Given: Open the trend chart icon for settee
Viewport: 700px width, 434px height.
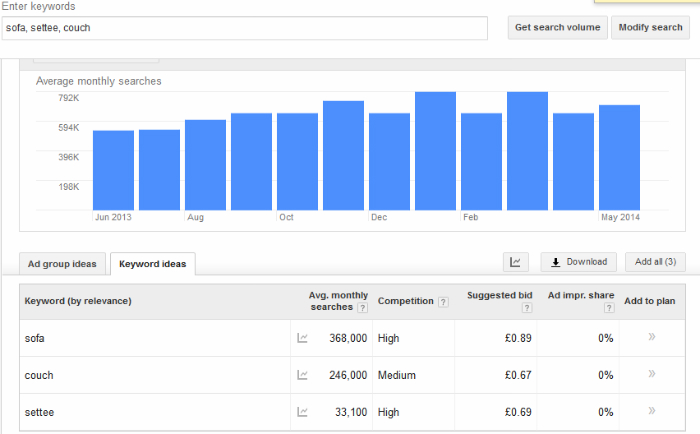Looking at the screenshot, I should 302,412.
